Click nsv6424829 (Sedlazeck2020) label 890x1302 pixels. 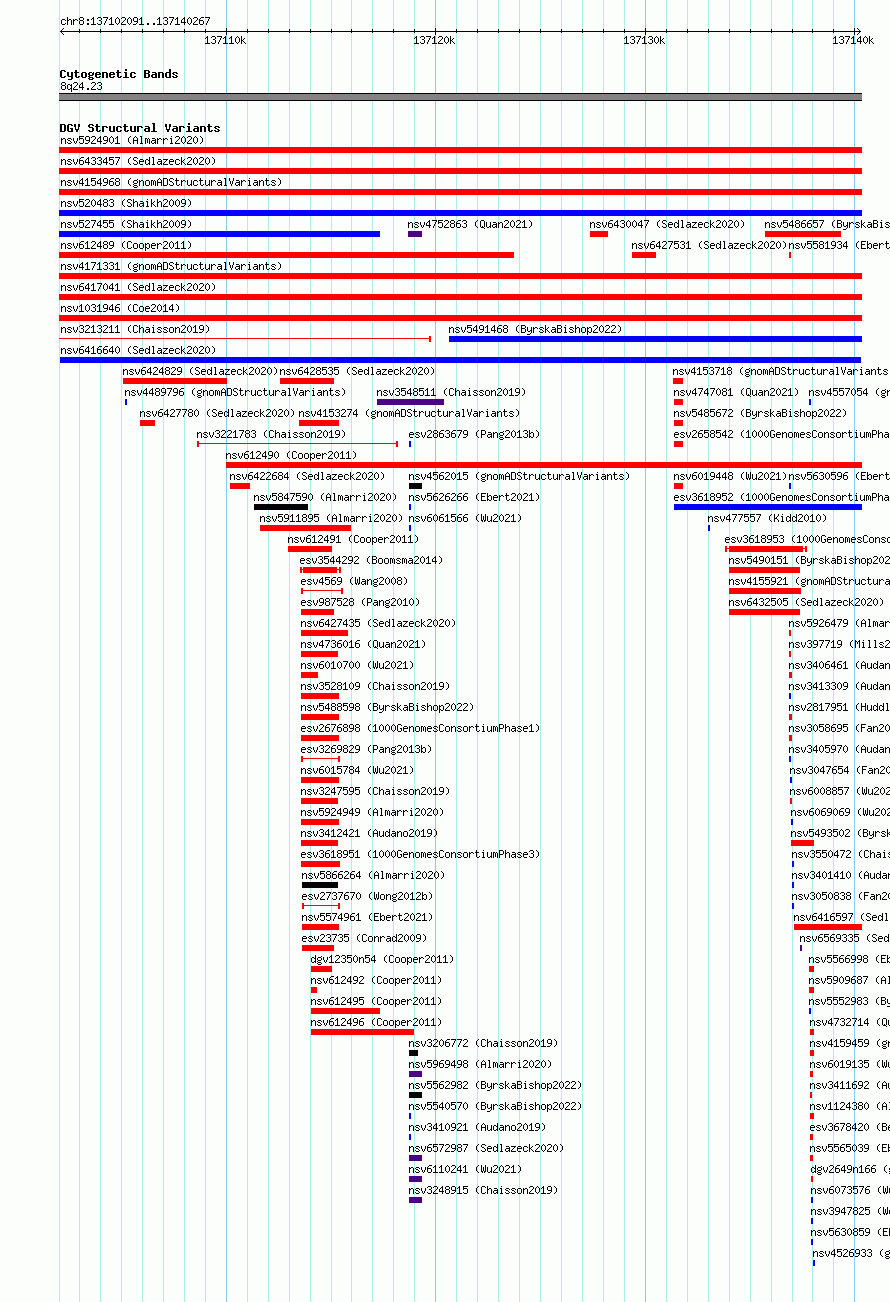click(200, 371)
